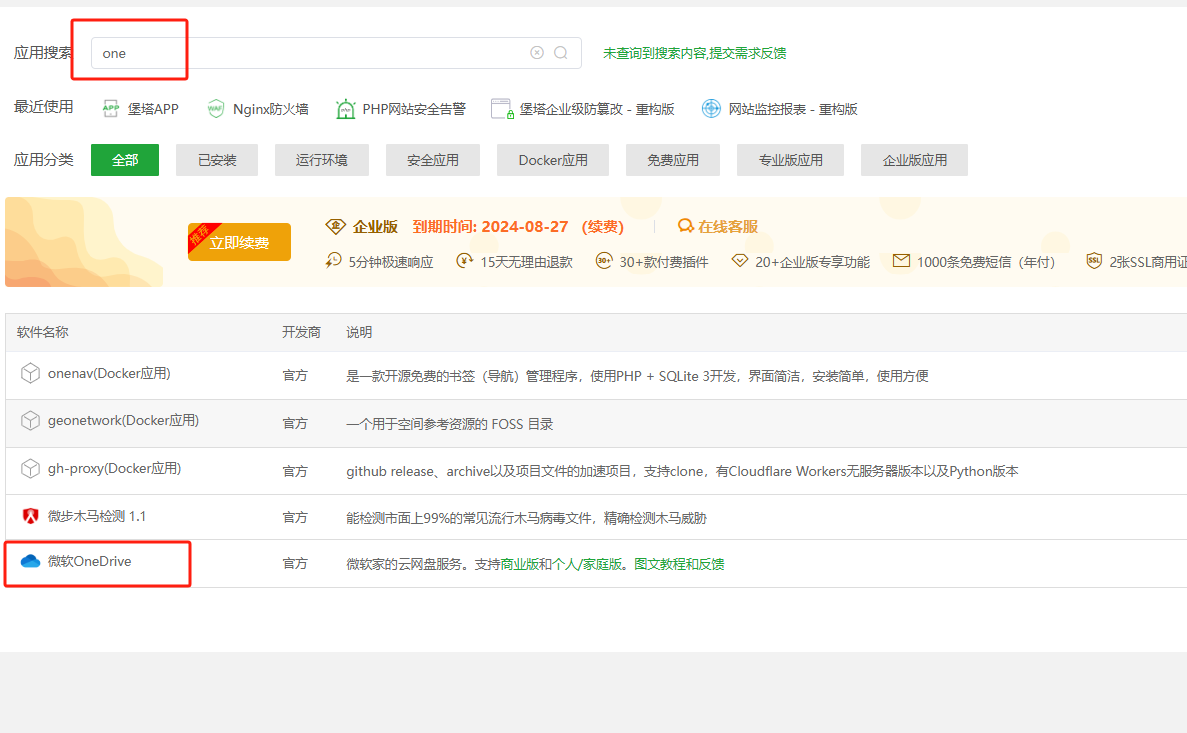Click the 立即续费 renew button
This screenshot has width=1187, height=733.
coord(239,242)
